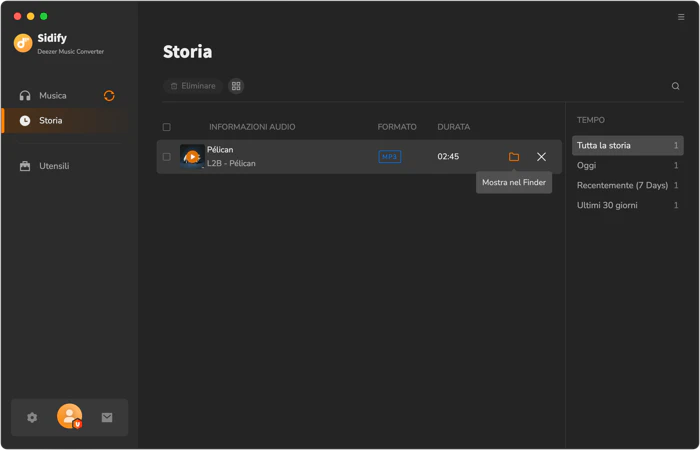Click the Eliminare button

(193, 86)
